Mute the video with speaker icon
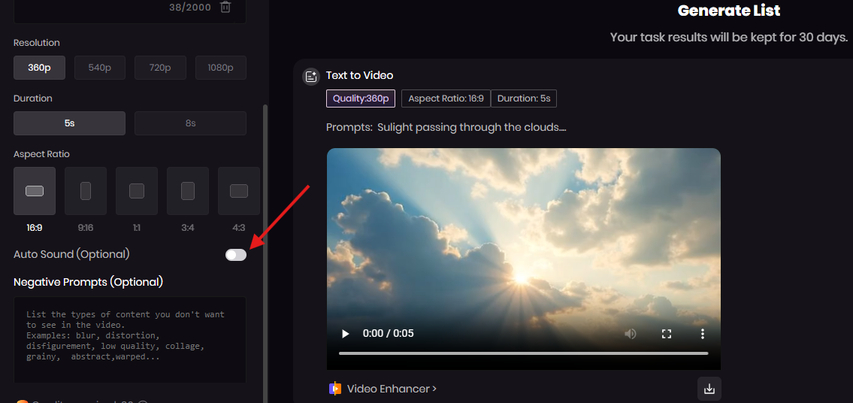 630,334
